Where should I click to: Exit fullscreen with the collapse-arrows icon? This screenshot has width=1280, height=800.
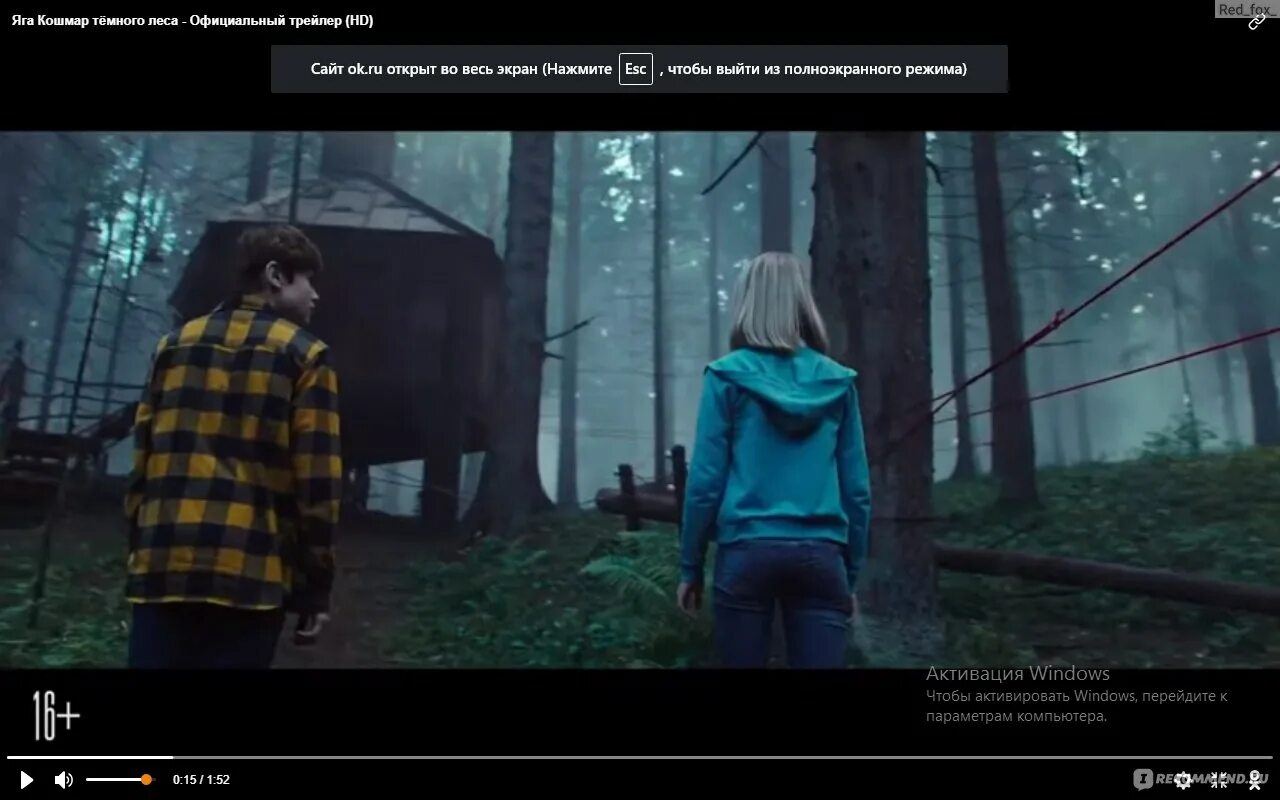pyautogui.click(x=1219, y=780)
